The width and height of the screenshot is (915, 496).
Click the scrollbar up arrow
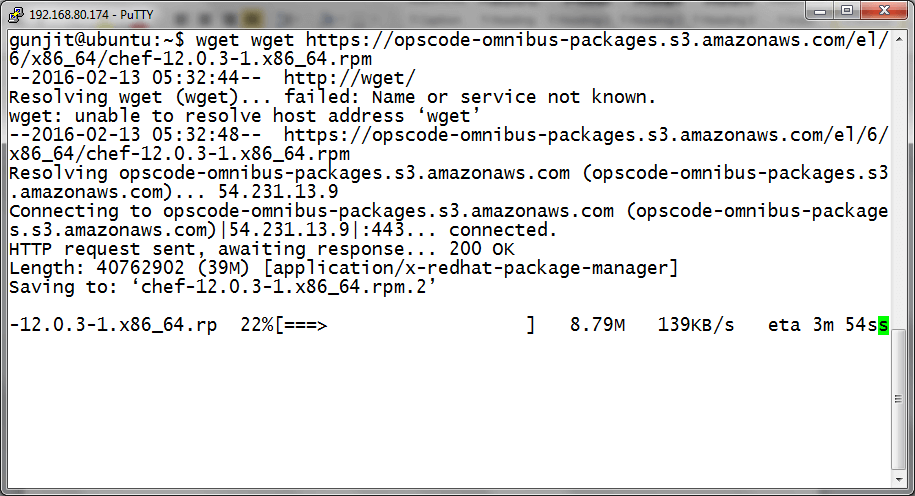[896, 38]
